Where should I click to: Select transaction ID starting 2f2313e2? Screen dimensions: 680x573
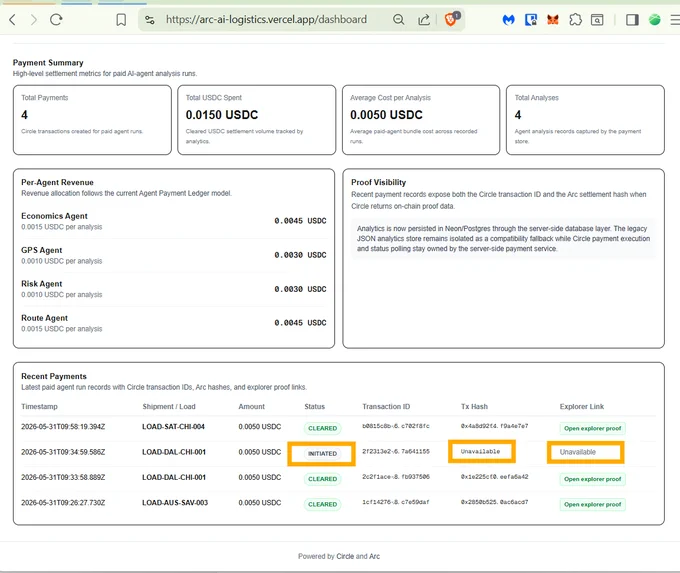(396, 452)
